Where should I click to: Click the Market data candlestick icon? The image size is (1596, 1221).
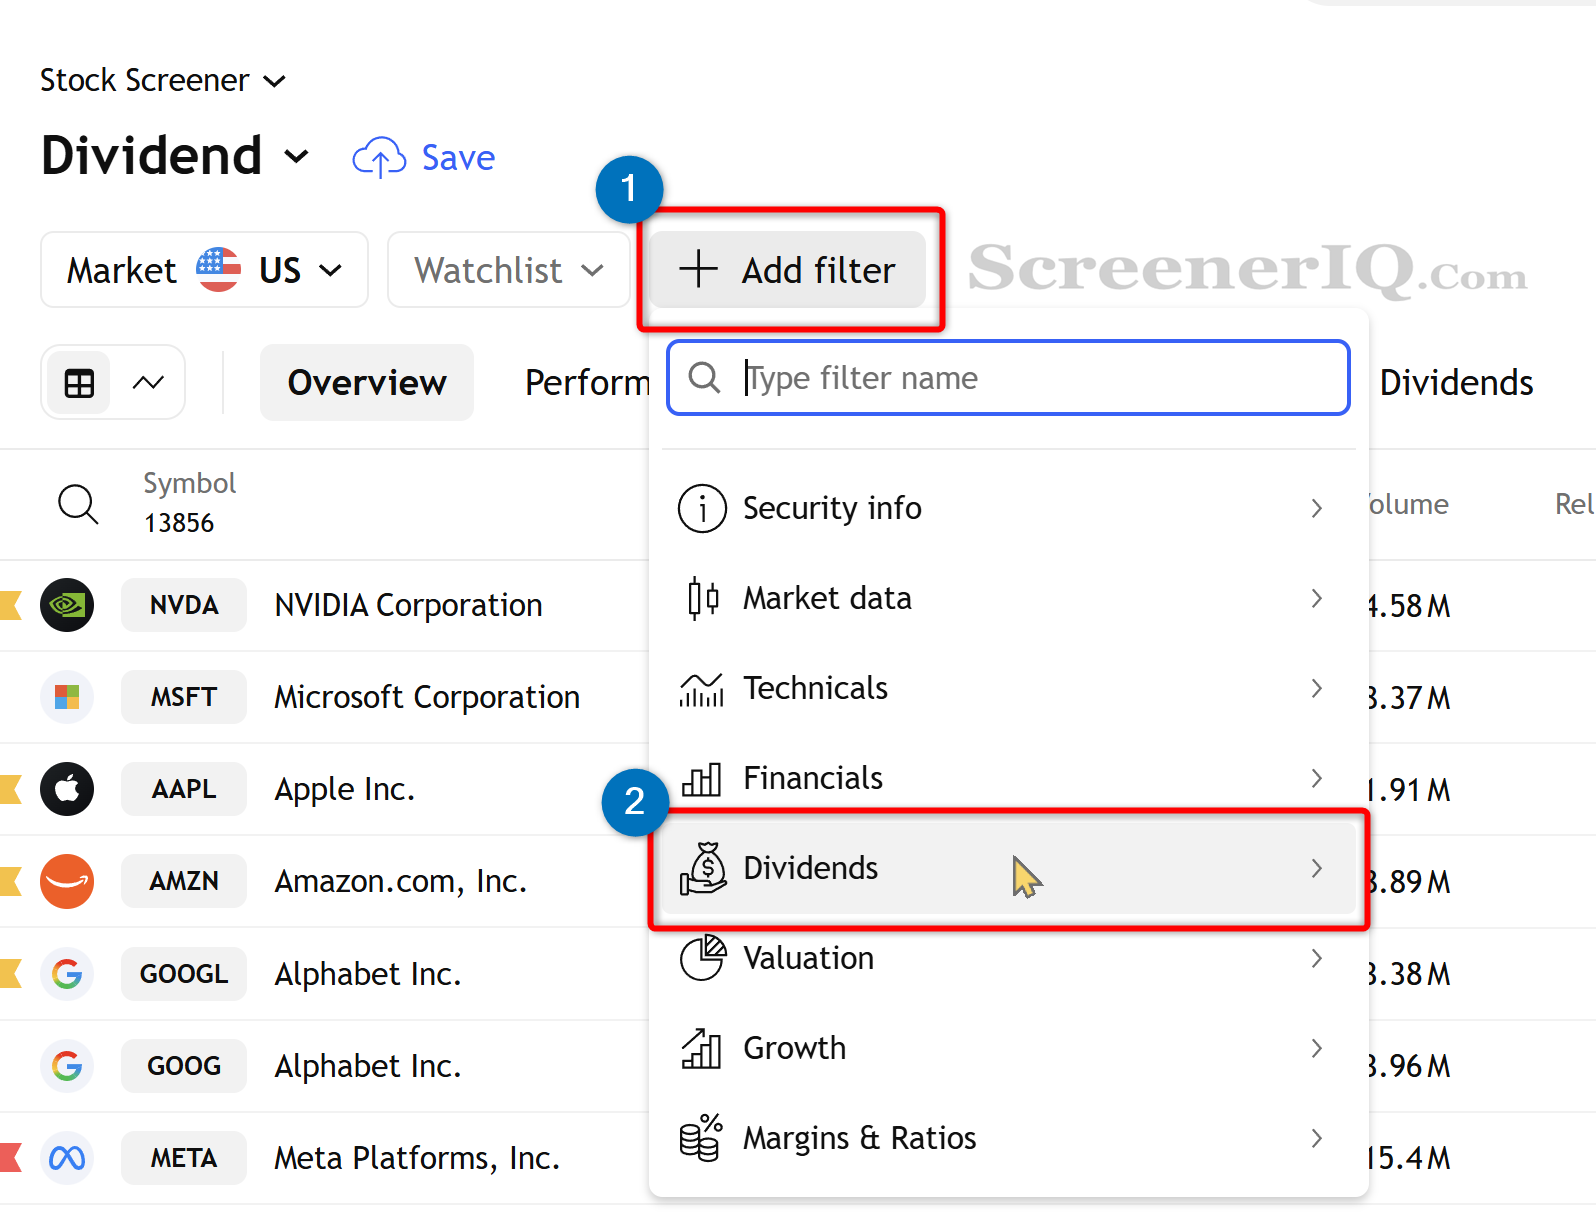702,598
